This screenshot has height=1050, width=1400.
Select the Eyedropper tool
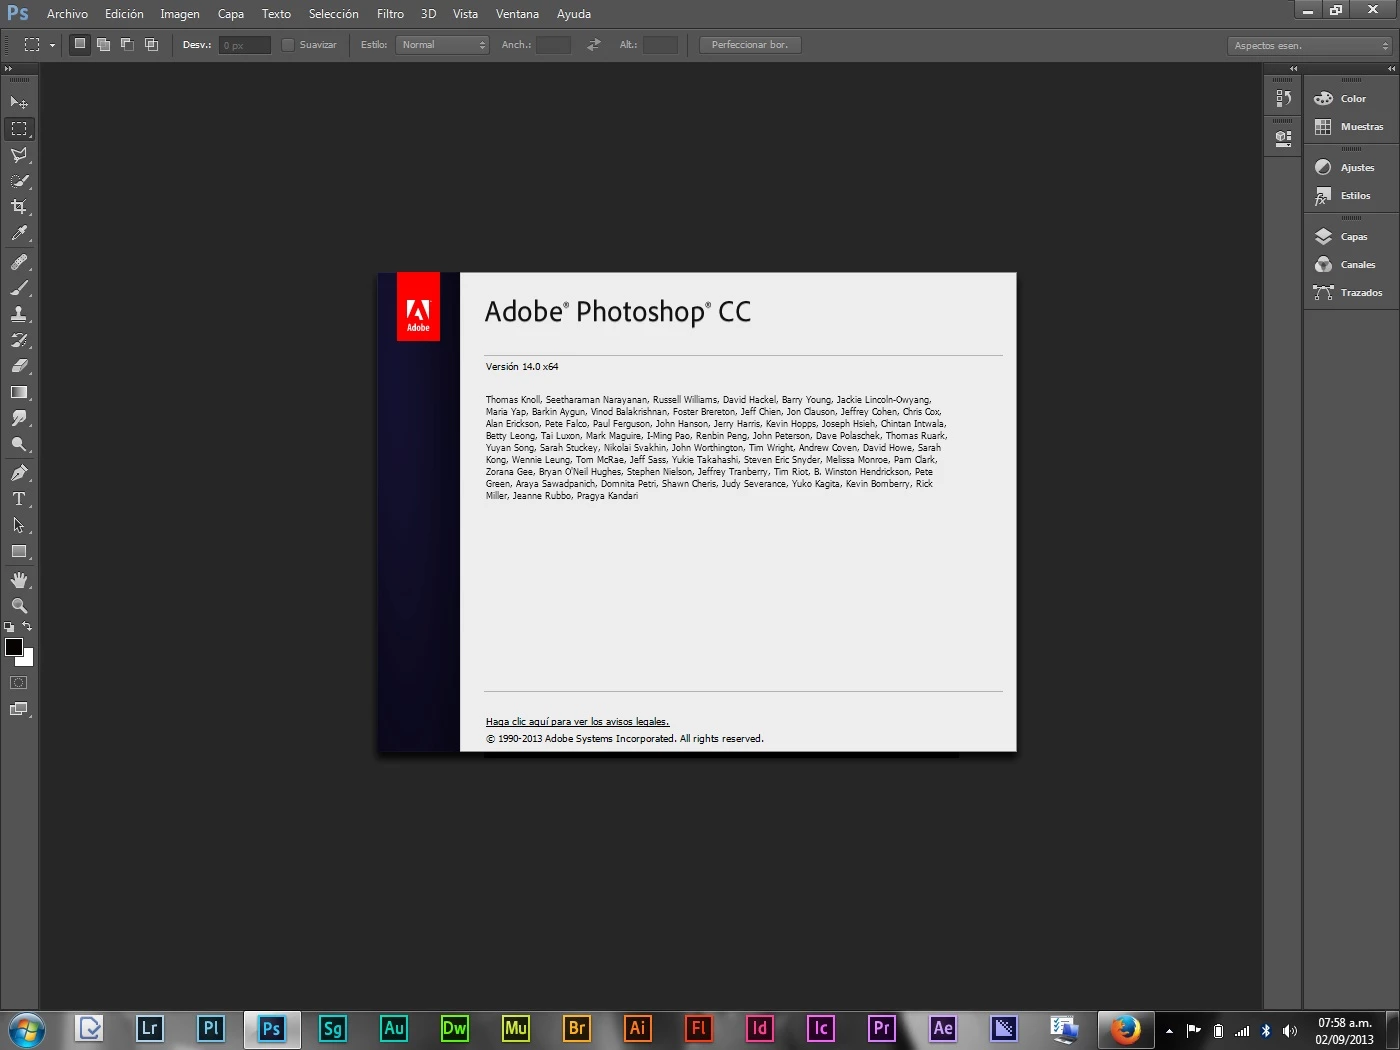tap(19, 233)
